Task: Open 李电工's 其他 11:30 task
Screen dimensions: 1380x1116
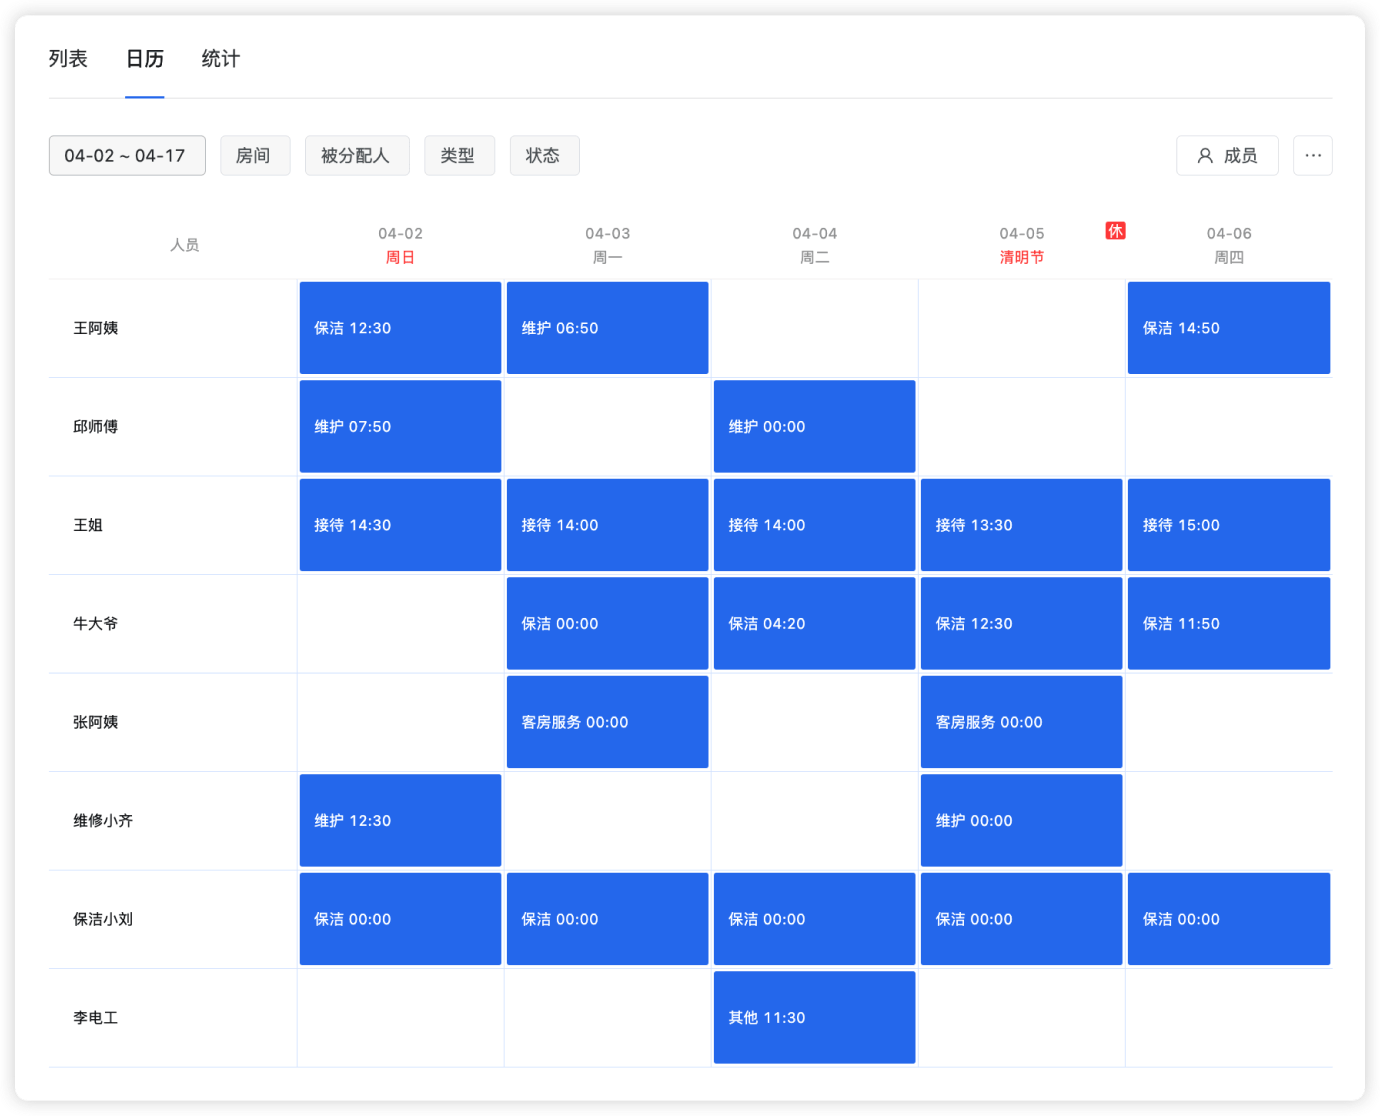Action: coord(813,1017)
